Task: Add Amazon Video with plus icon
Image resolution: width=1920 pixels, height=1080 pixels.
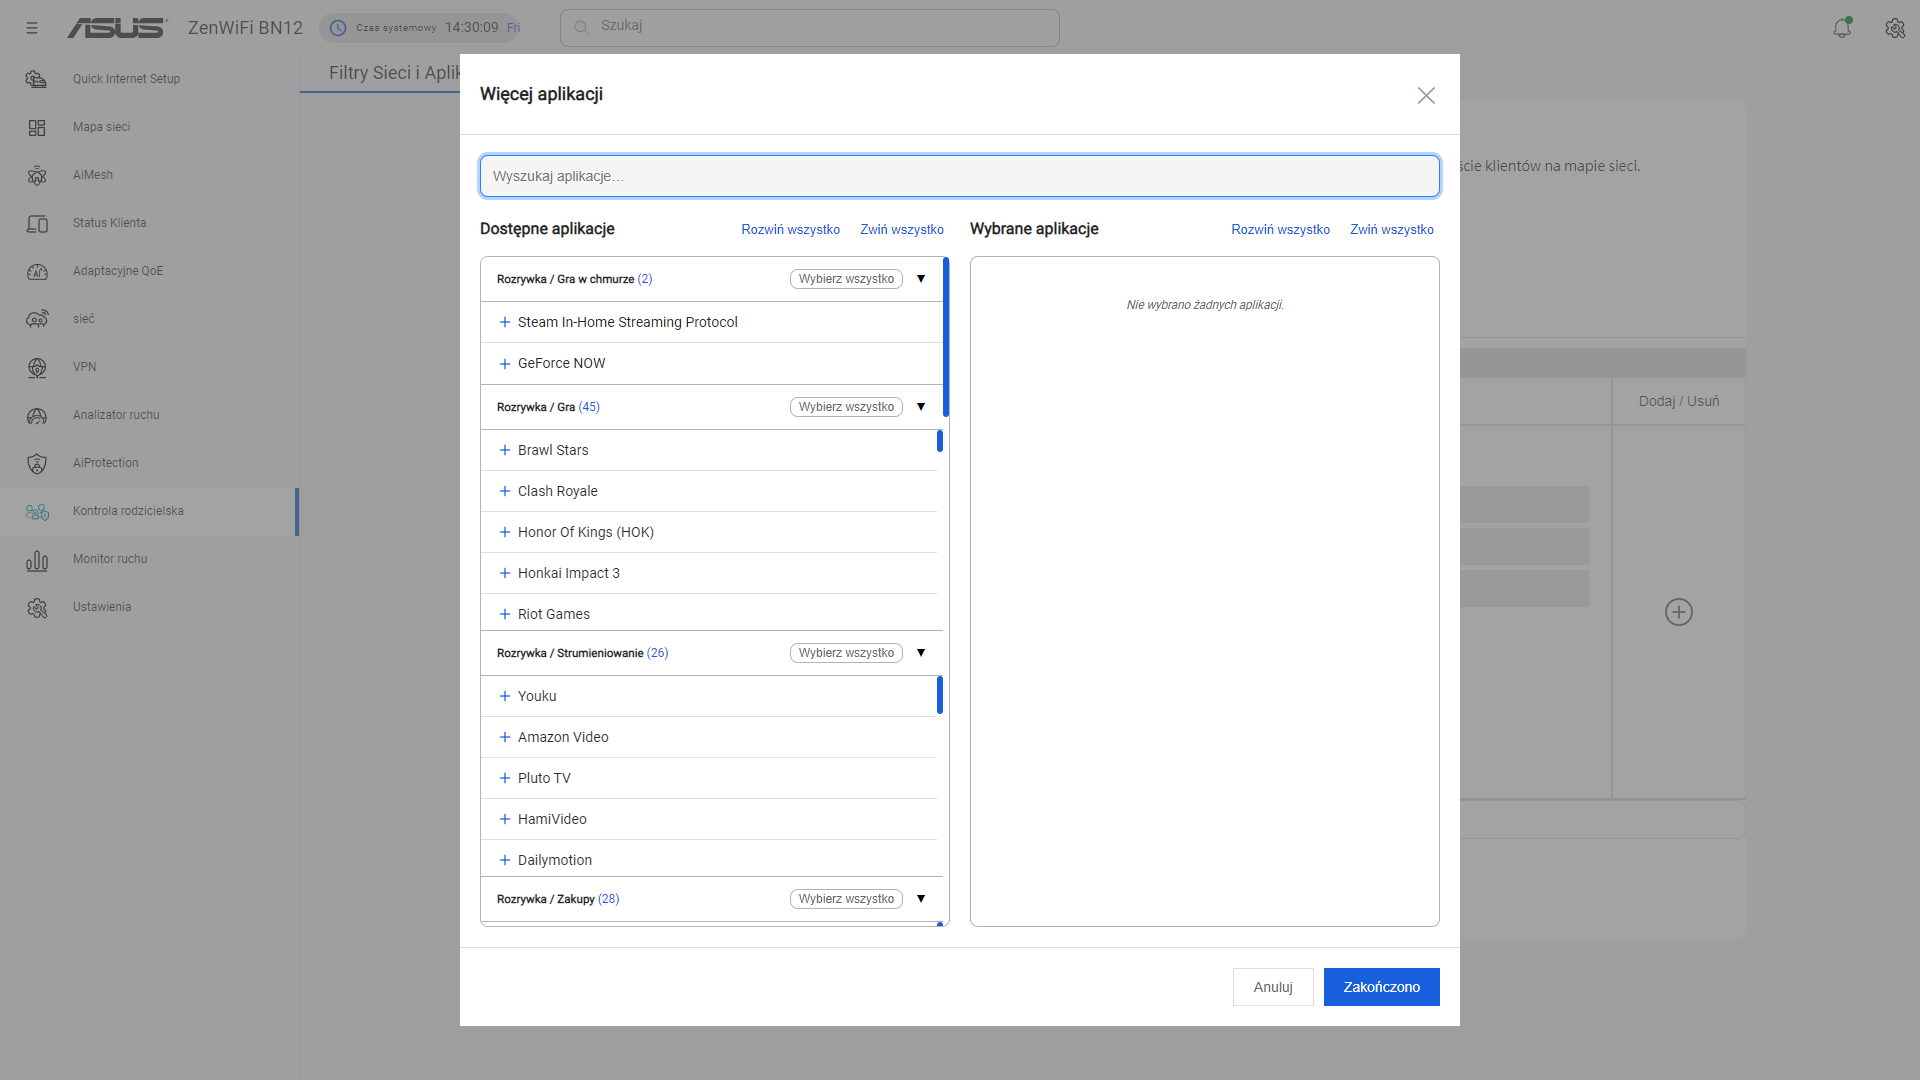Action: click(505, 737)
